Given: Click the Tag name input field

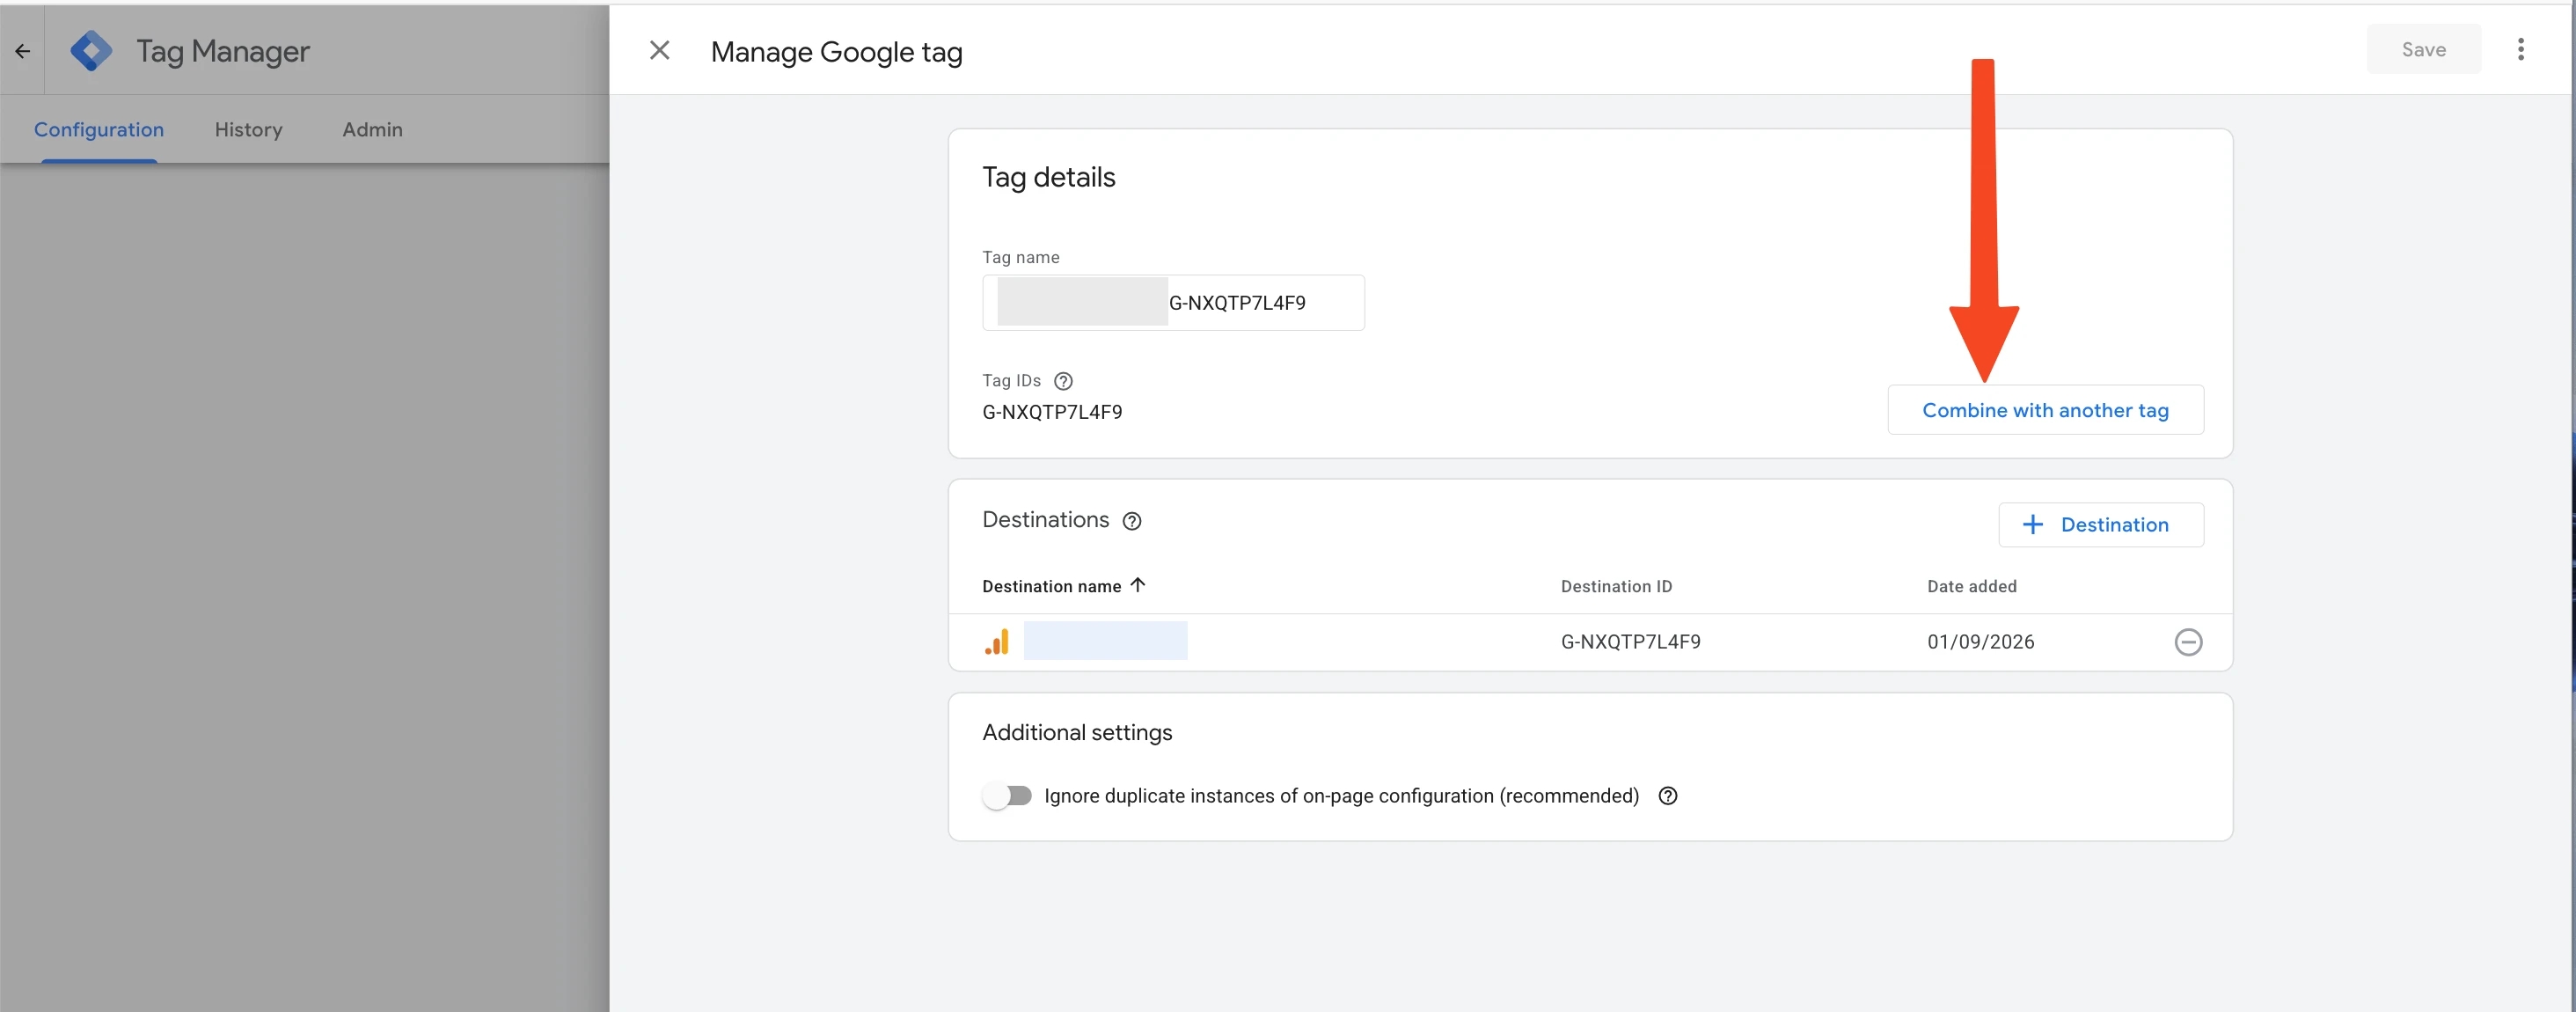Looking at the screenshot, I should (1173, 303).
